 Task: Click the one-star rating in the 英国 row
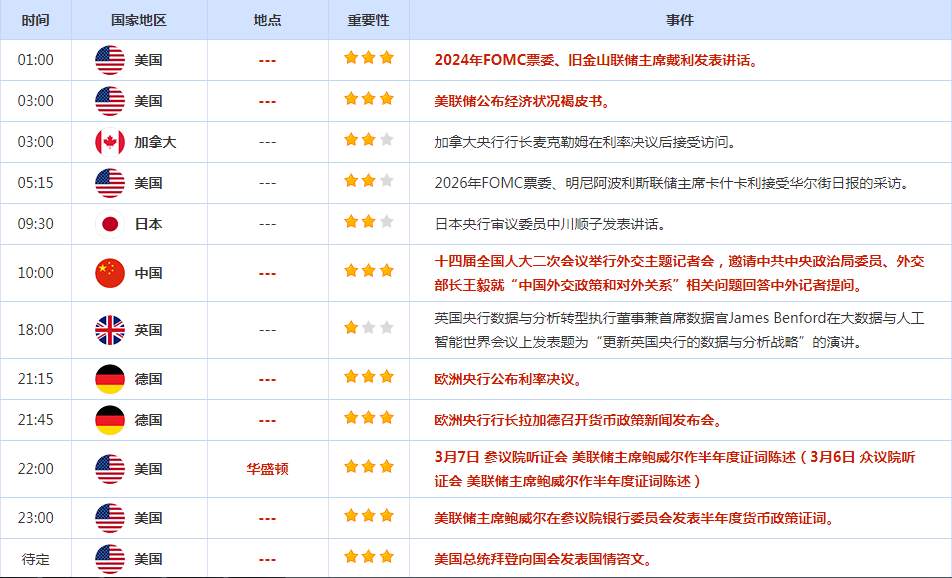pos(369,328)
